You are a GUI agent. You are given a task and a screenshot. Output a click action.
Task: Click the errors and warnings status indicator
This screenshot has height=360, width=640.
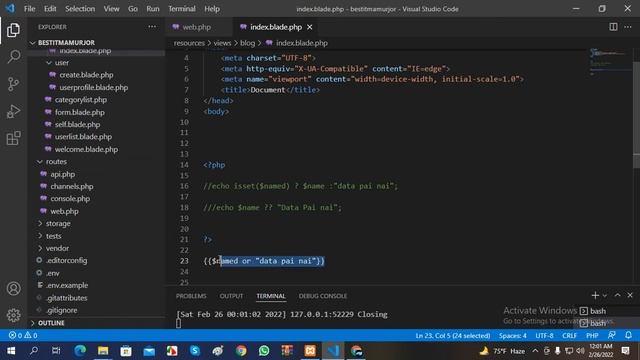coord(23,335)
